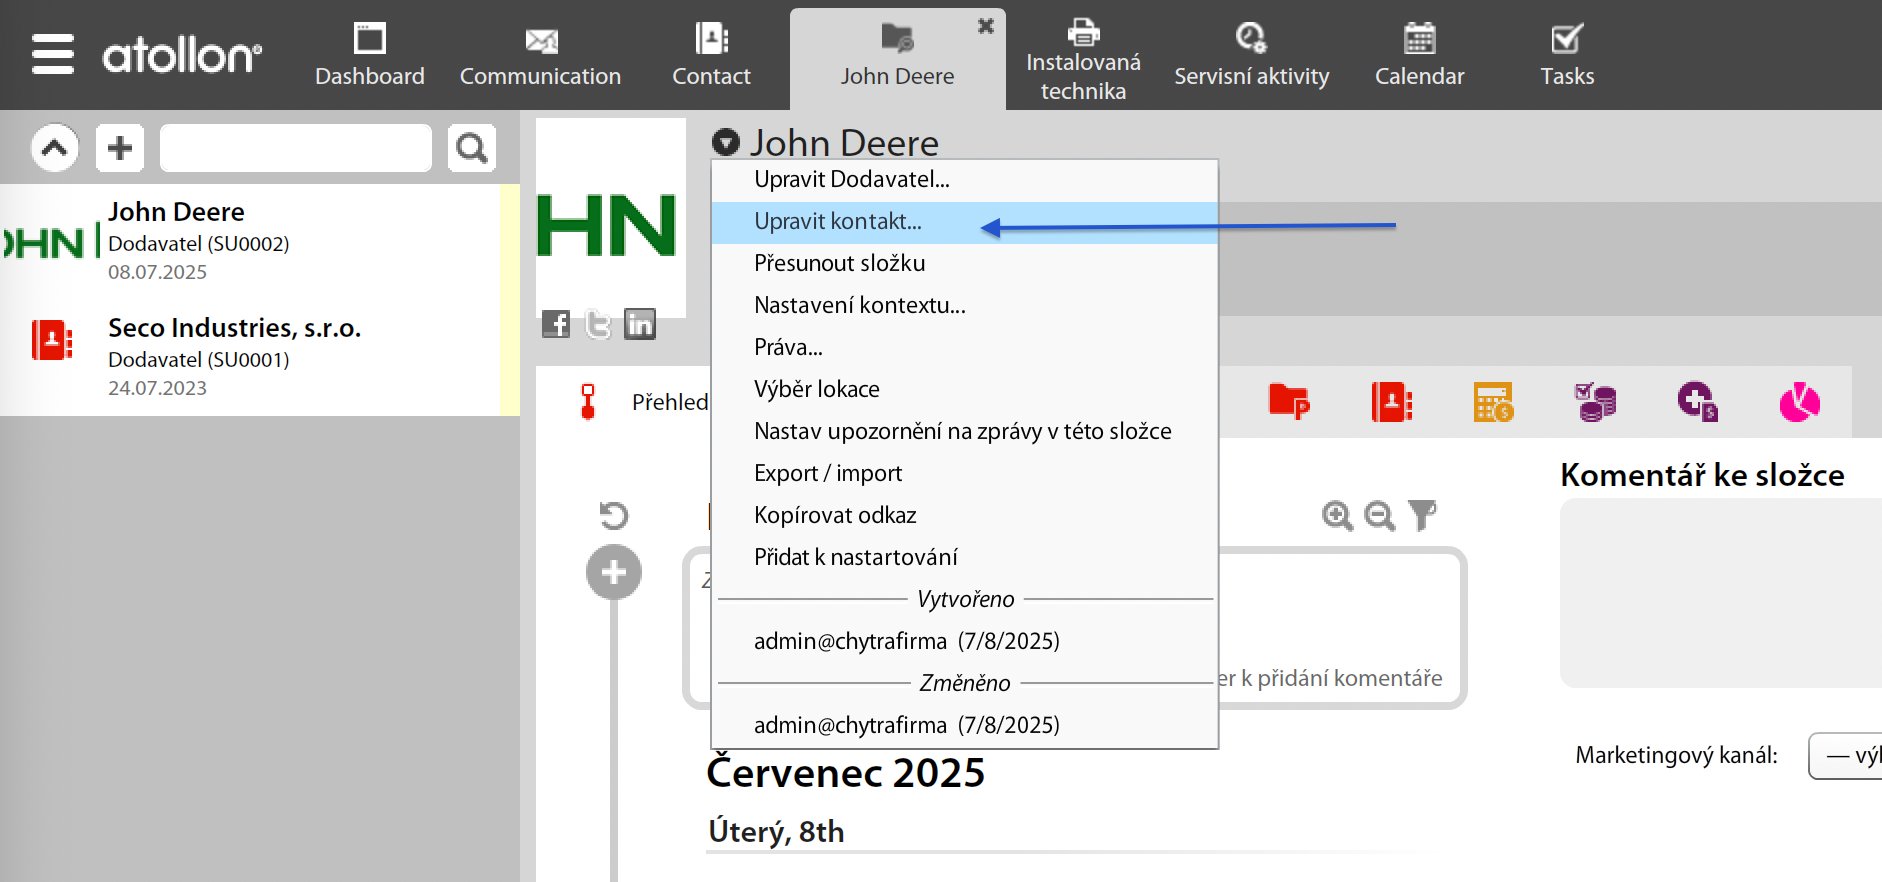Click the Přehled tab label
Screen dimensions: 1882x882
(x=669, y=402)
